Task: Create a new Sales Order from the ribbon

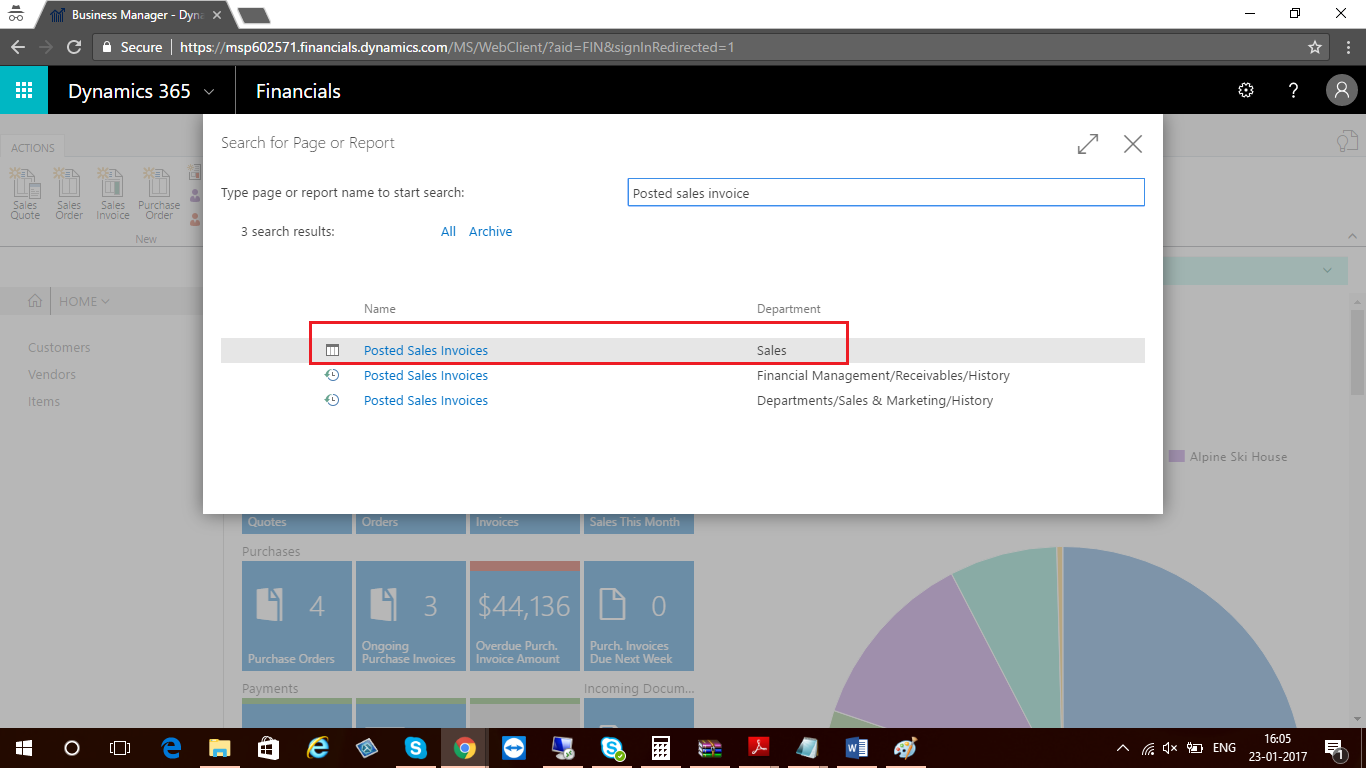Action: point(69,195)
